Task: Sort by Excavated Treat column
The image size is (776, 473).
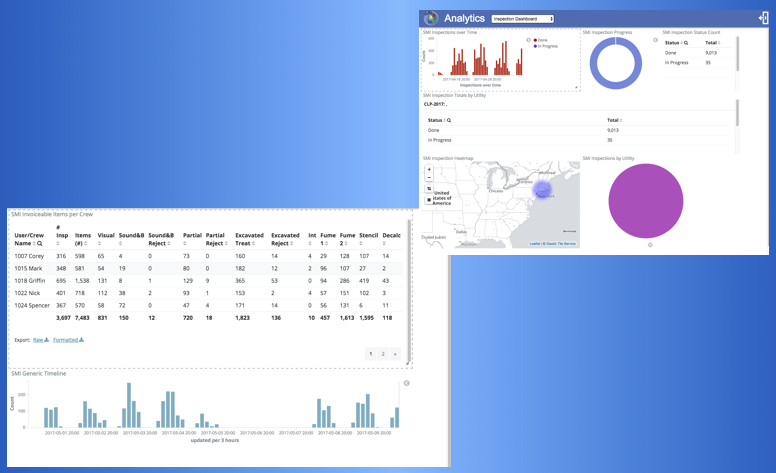Action: point(253,243)
